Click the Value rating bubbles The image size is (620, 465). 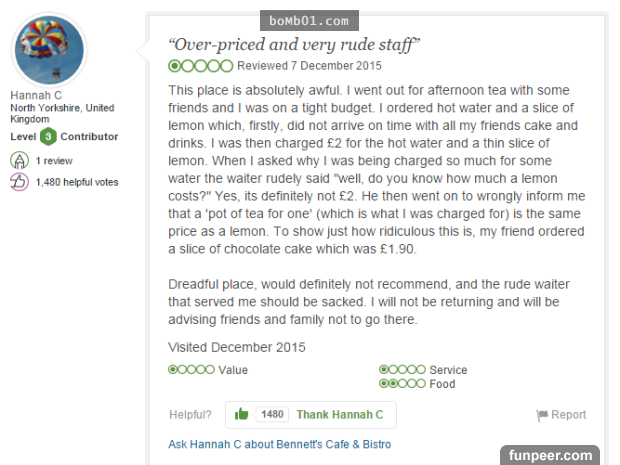pyautogui.click(x=192, y=370)
